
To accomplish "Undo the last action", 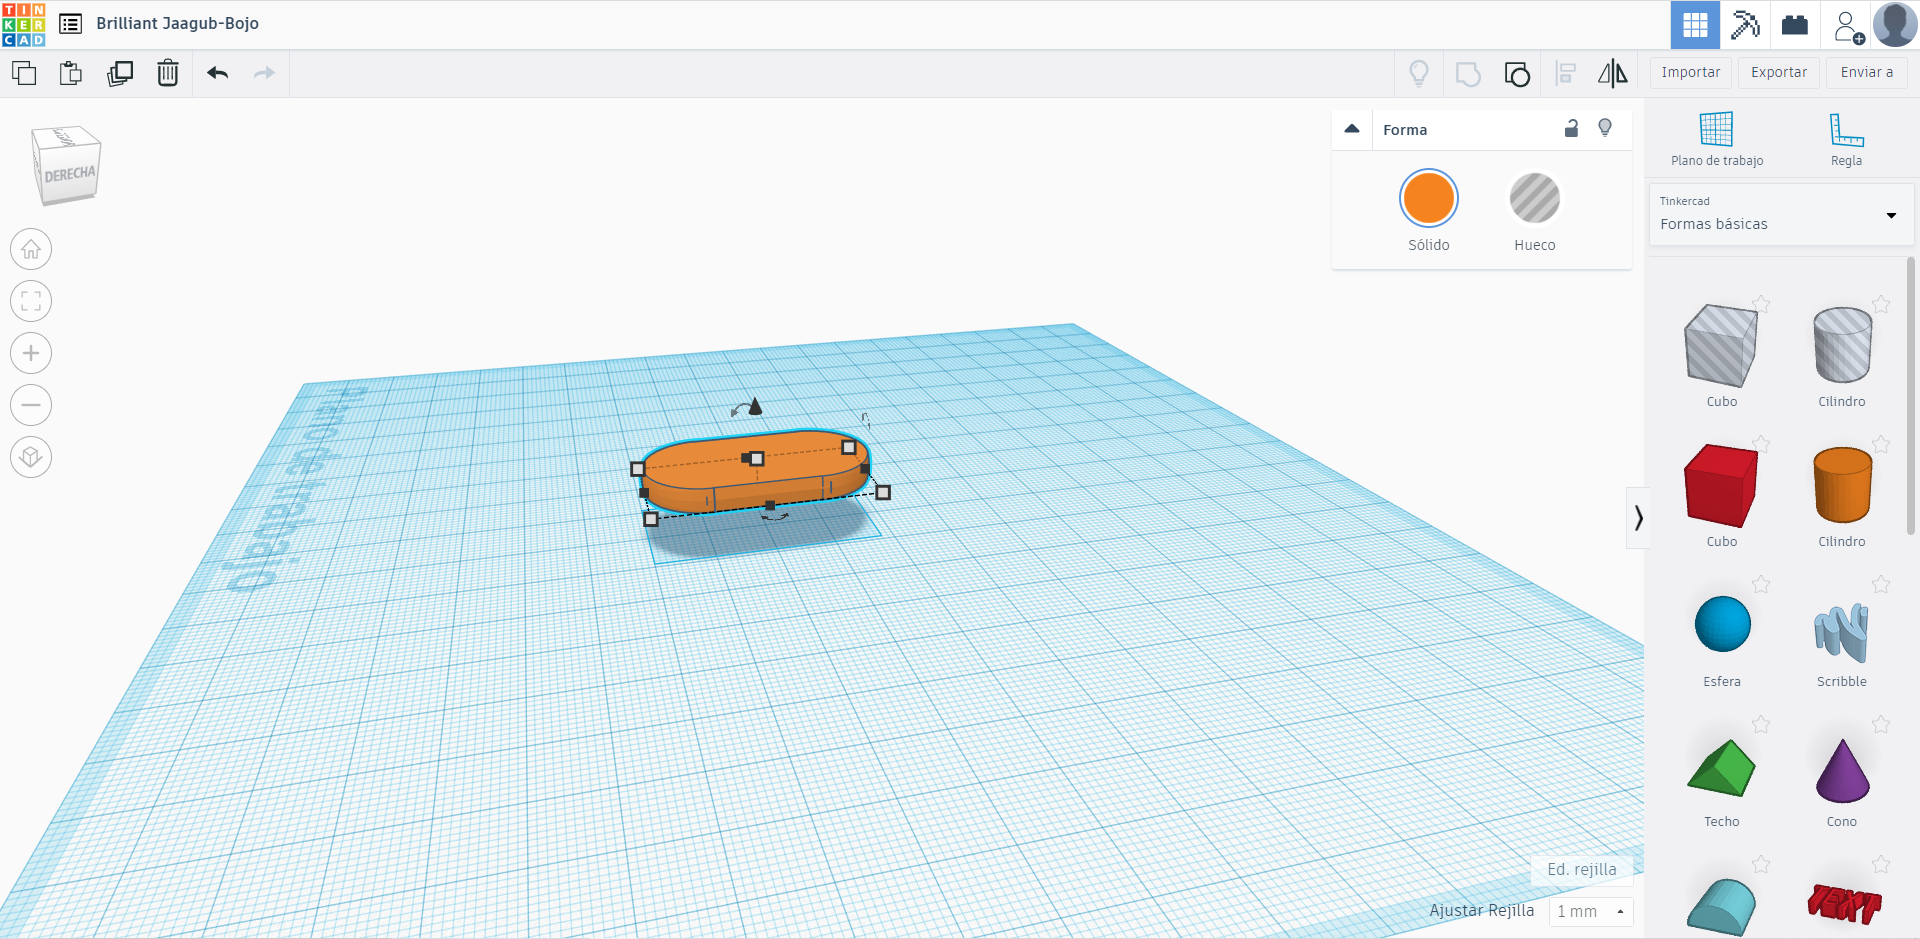I will point(218,73).
